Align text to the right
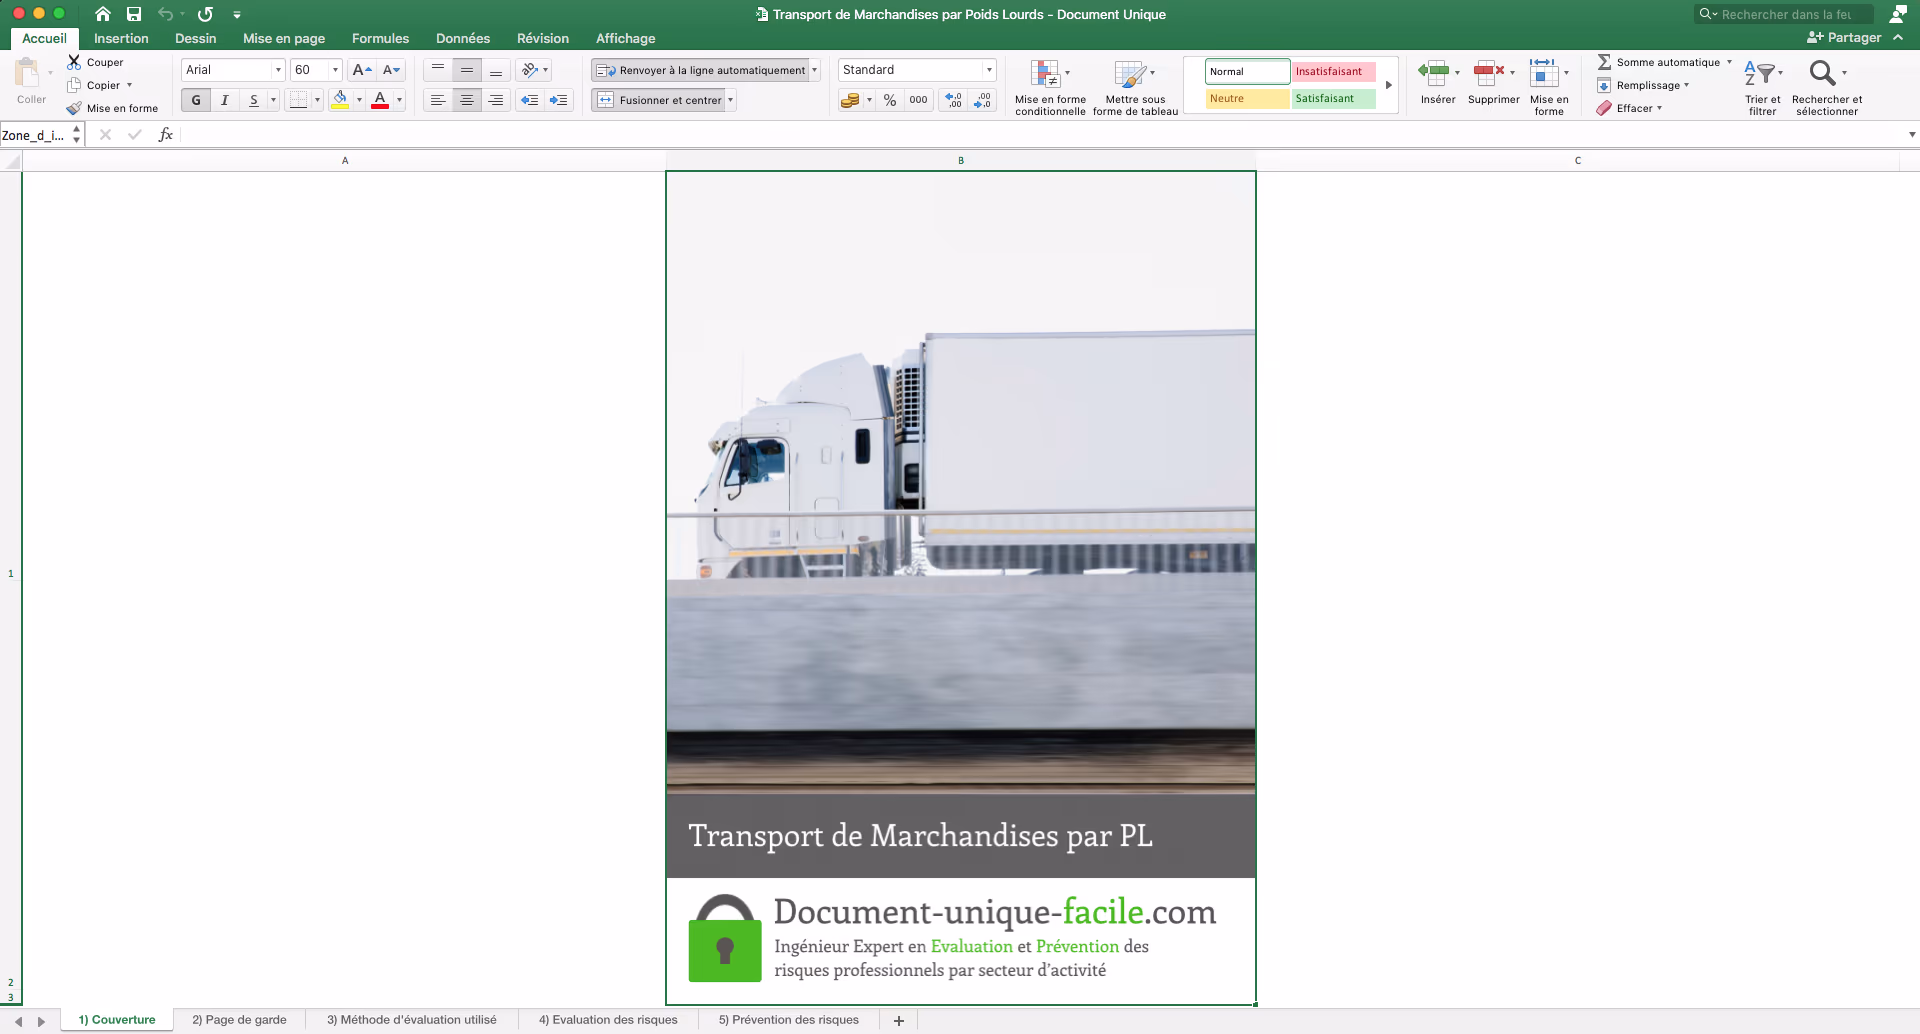 (x=496, y=100)
